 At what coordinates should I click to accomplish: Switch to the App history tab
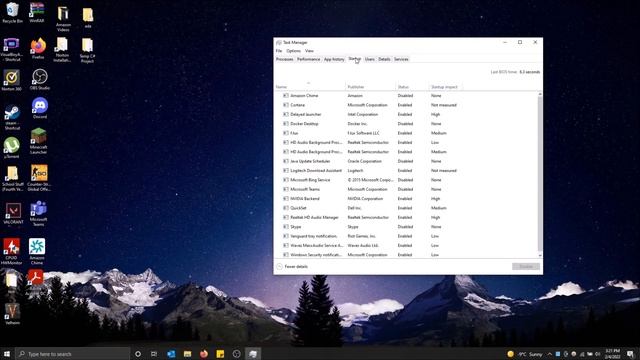coord(334,60)
